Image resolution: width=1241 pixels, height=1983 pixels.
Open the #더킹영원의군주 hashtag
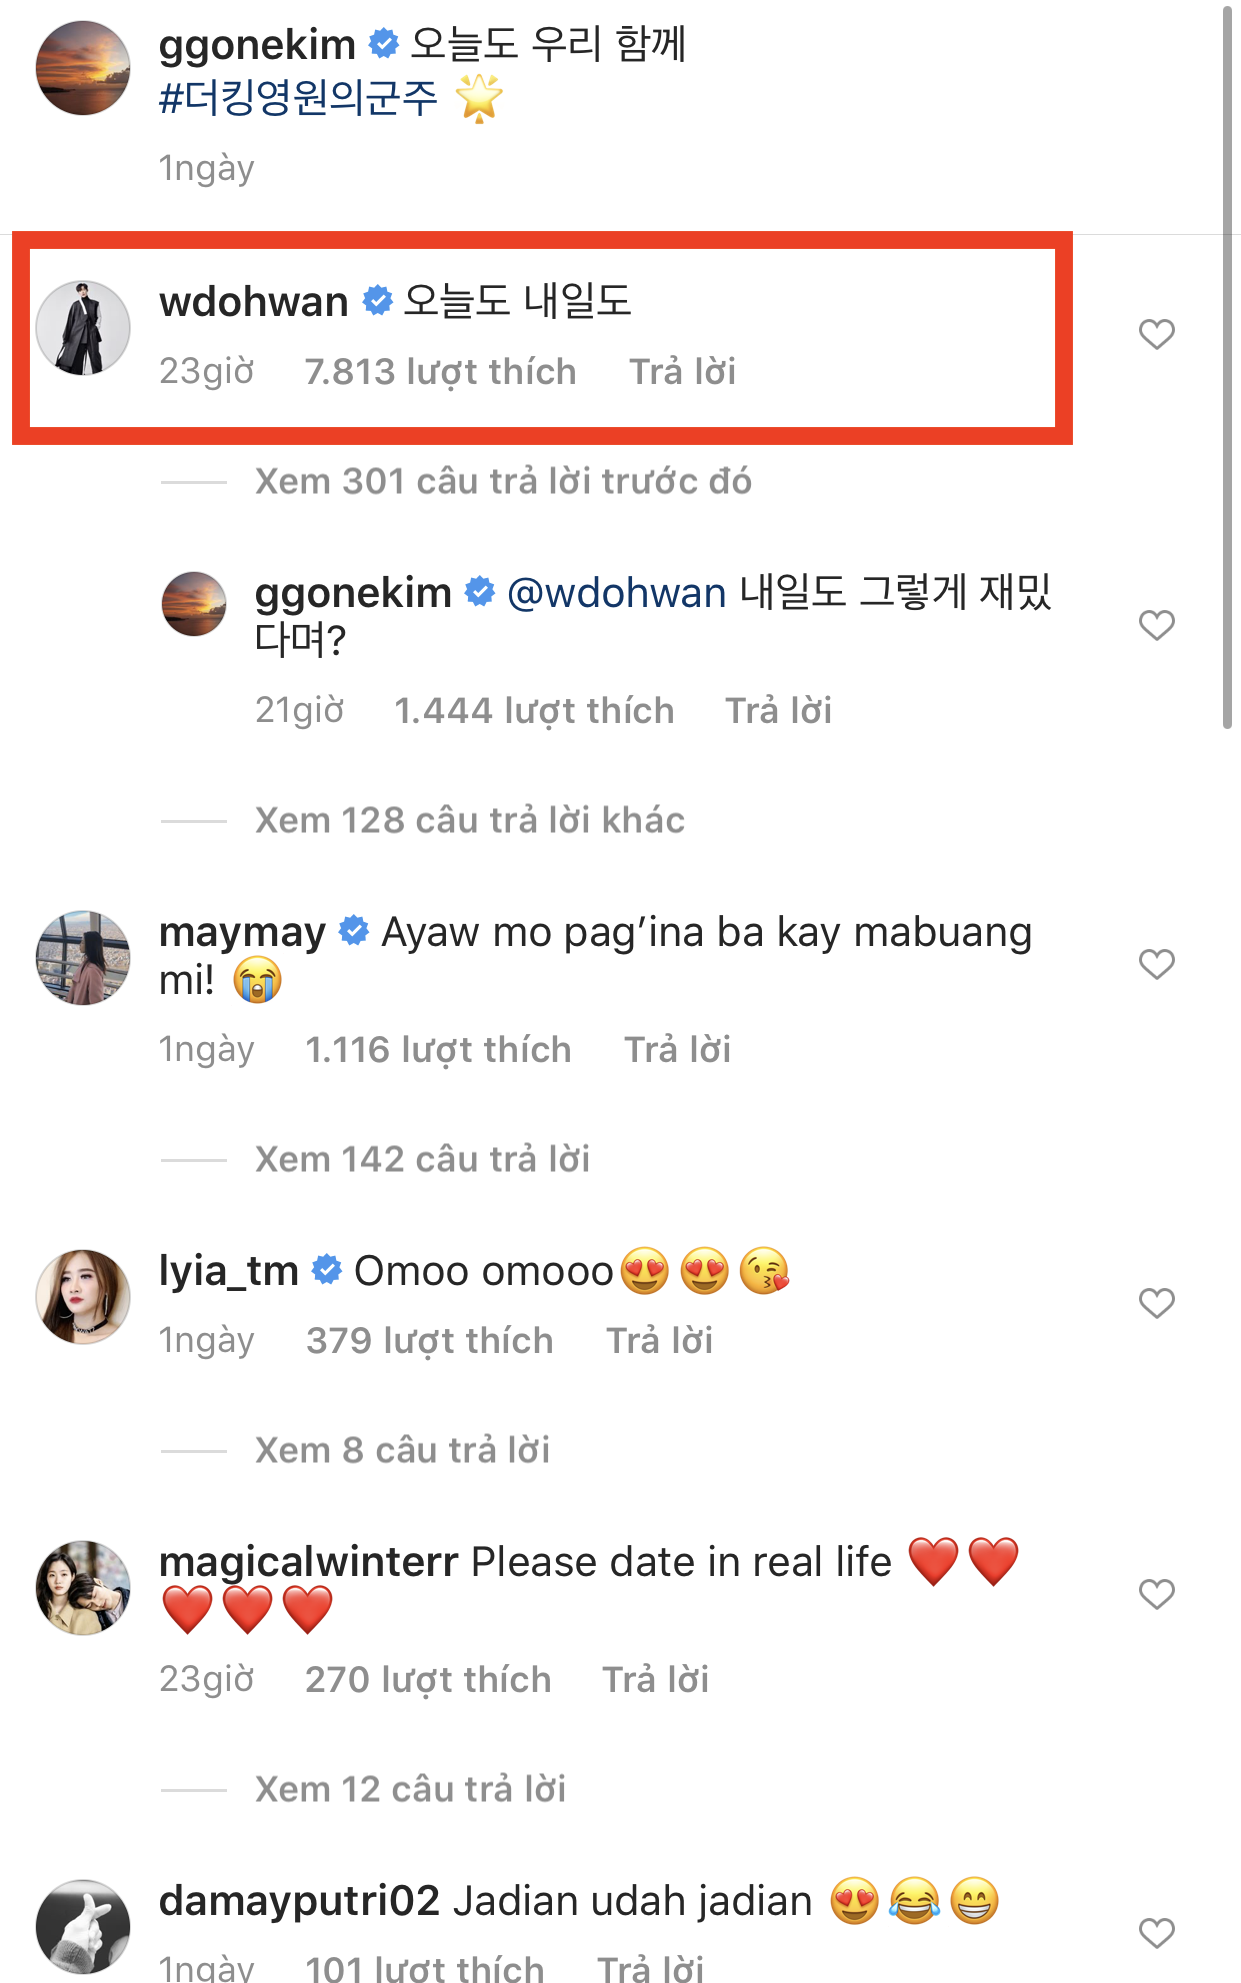pyautogui.click(x=298, y=98)
